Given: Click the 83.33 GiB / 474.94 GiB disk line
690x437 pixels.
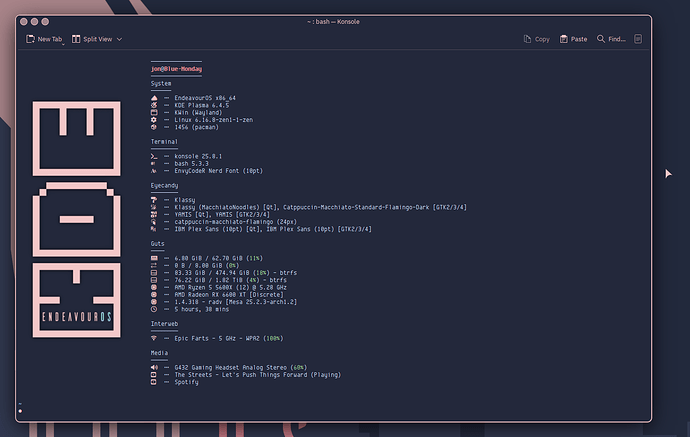Looking at the screenshot, I should [x=235, y=273].
